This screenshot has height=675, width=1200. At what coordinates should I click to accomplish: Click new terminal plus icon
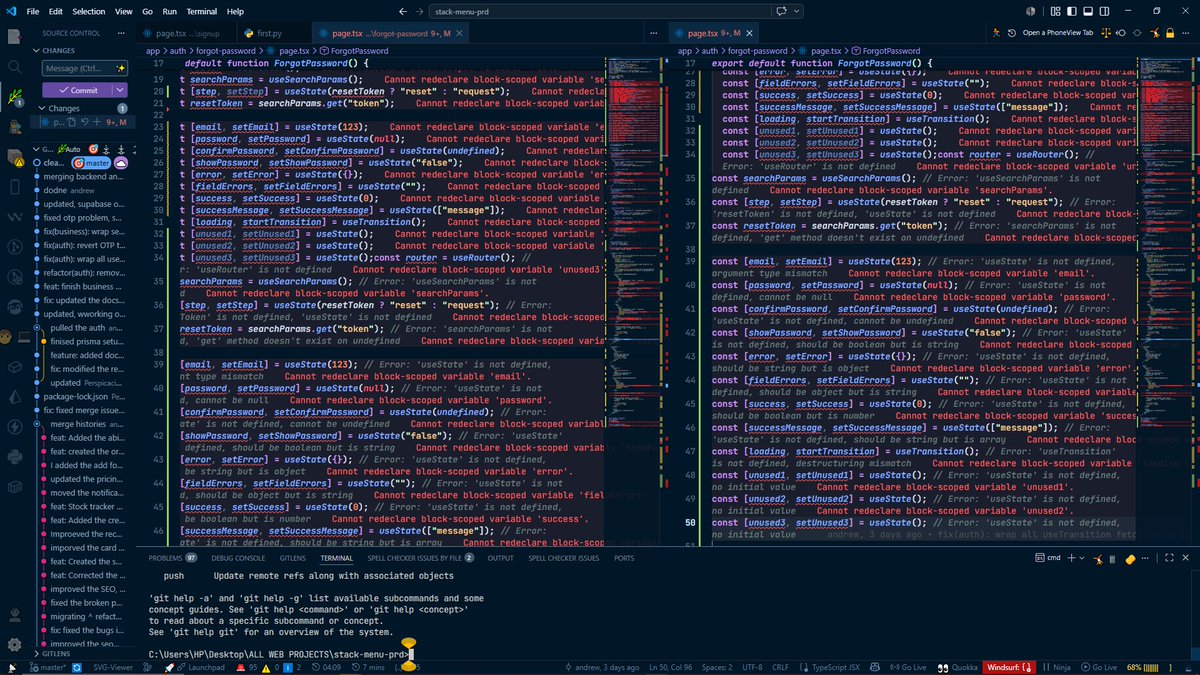click(x=1071, y=558)
